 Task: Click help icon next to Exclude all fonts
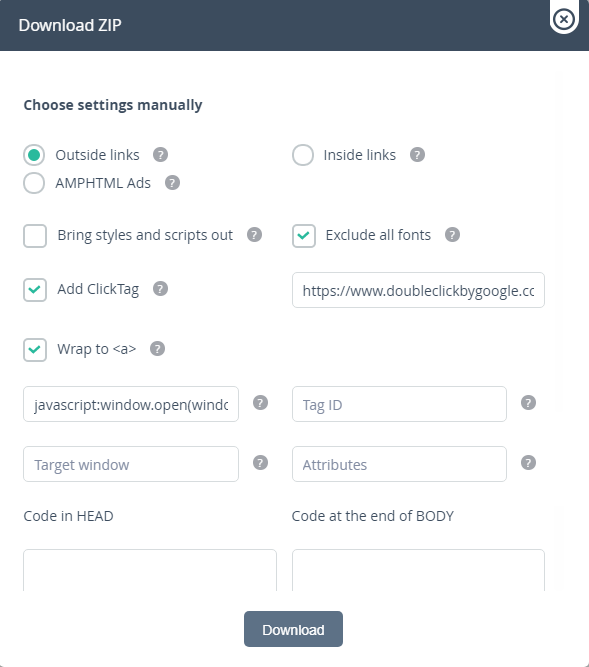(x=452, y=234)
